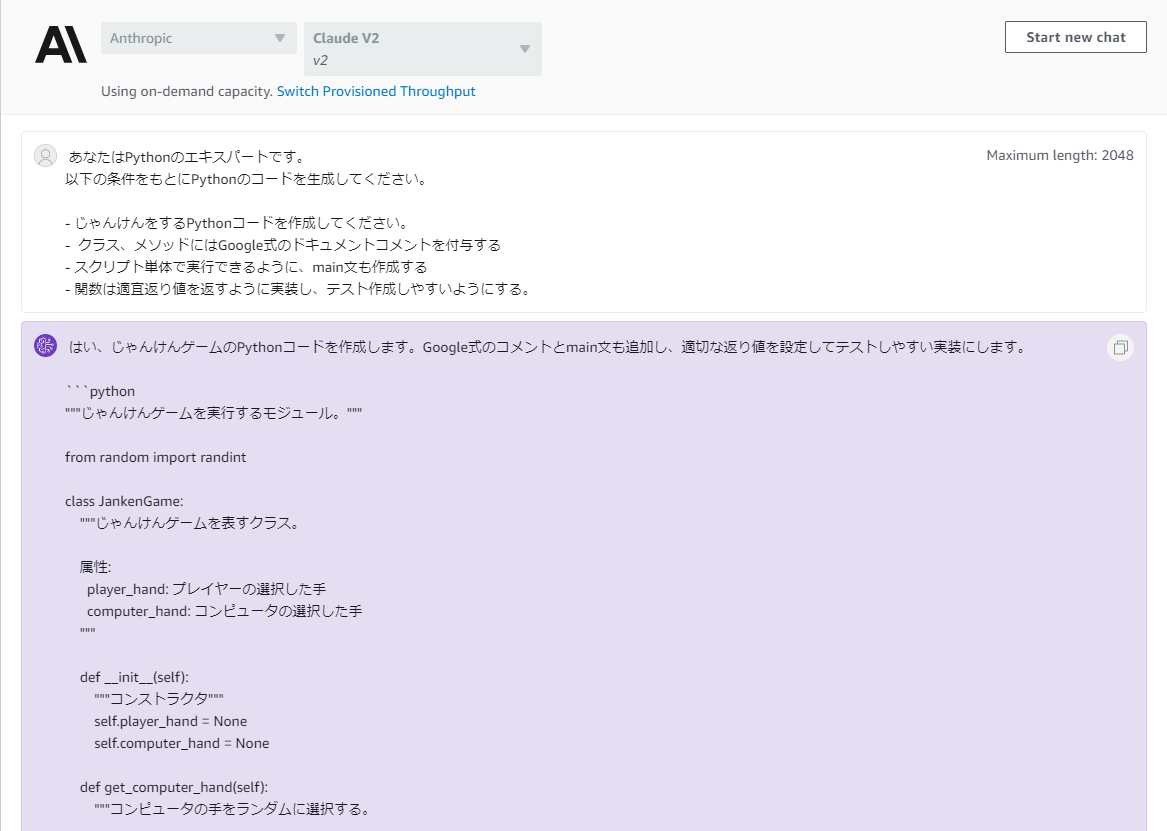Click the provider dropdown chevron arrow
Viewport: 1167px width, 831px height.
point(283,37)
